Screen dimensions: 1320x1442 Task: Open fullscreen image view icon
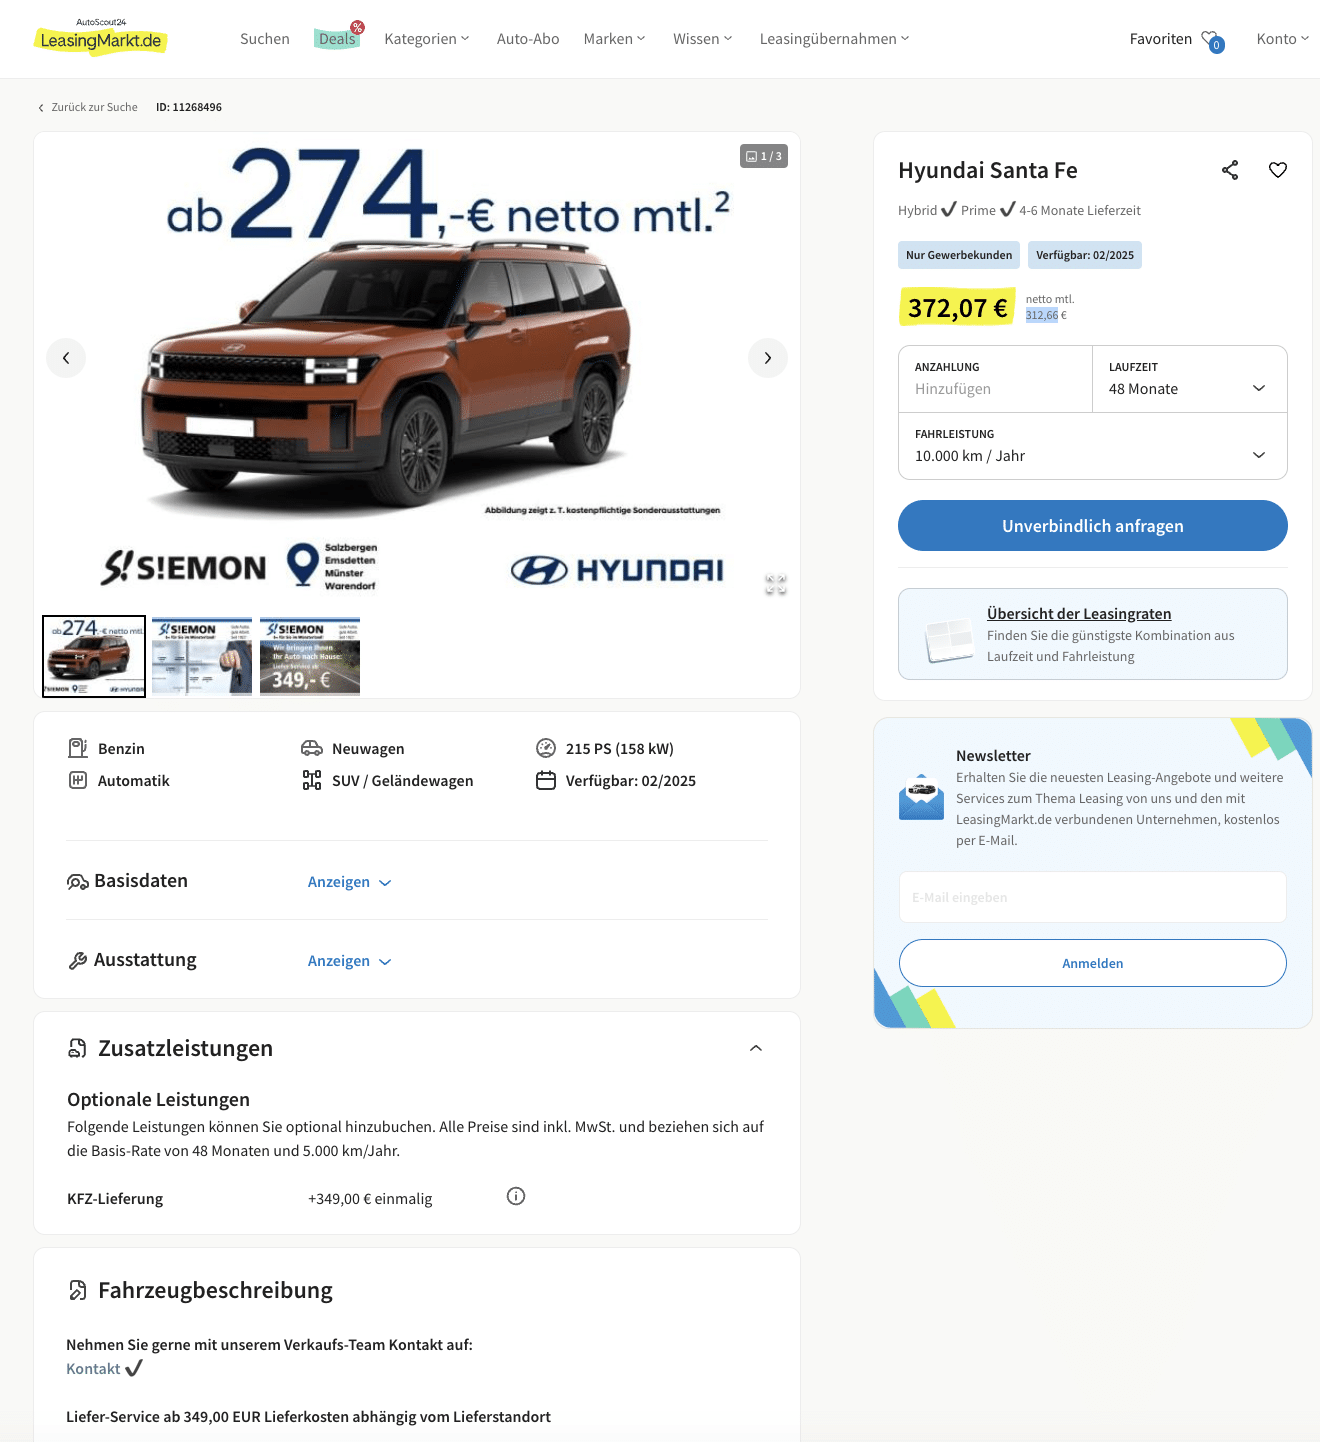(776, 585)
